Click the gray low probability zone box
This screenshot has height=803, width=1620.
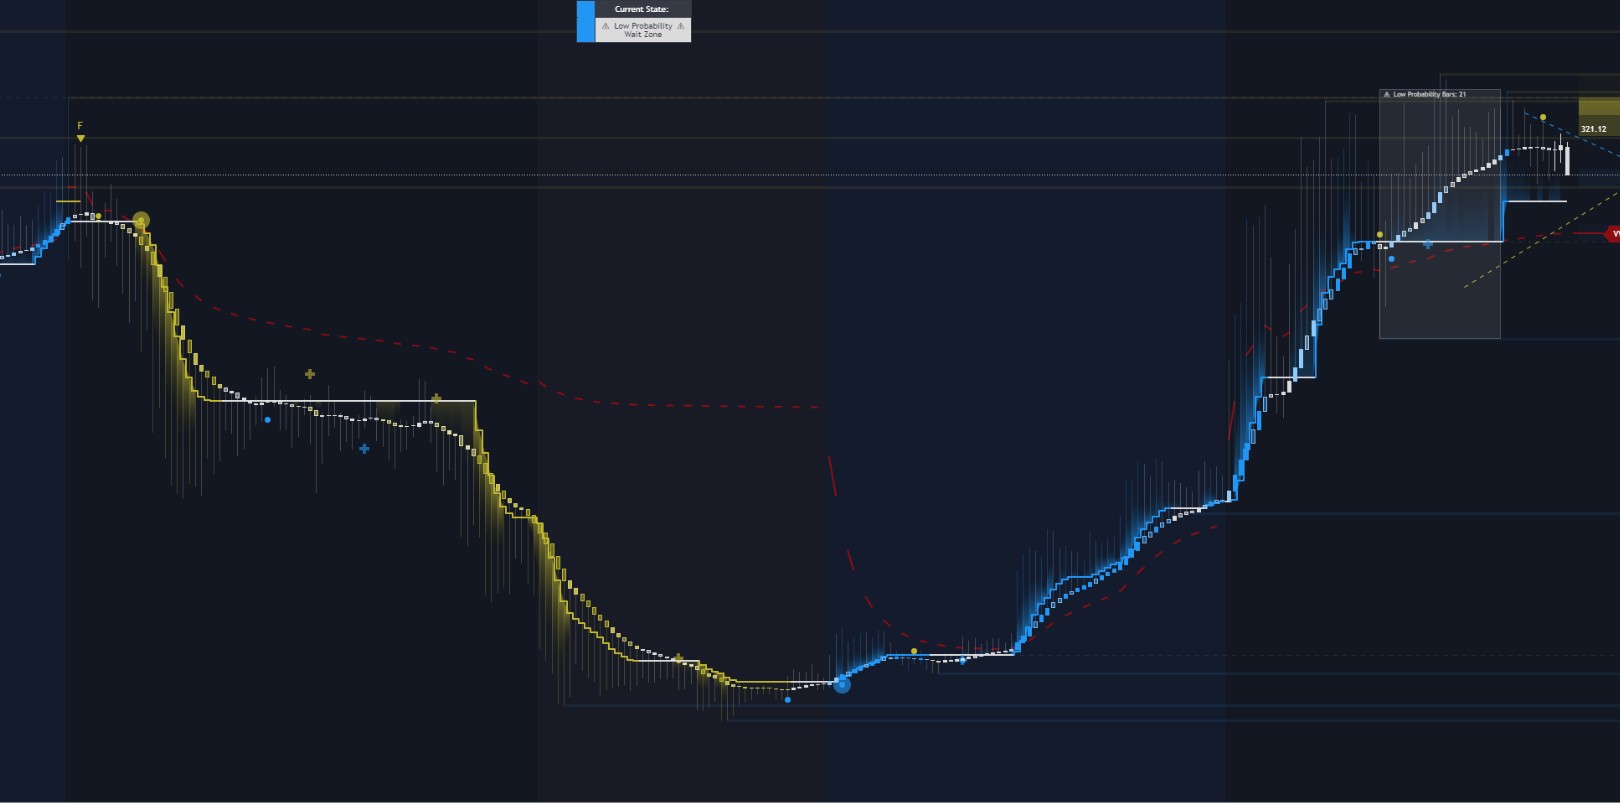coord(1440,214)
